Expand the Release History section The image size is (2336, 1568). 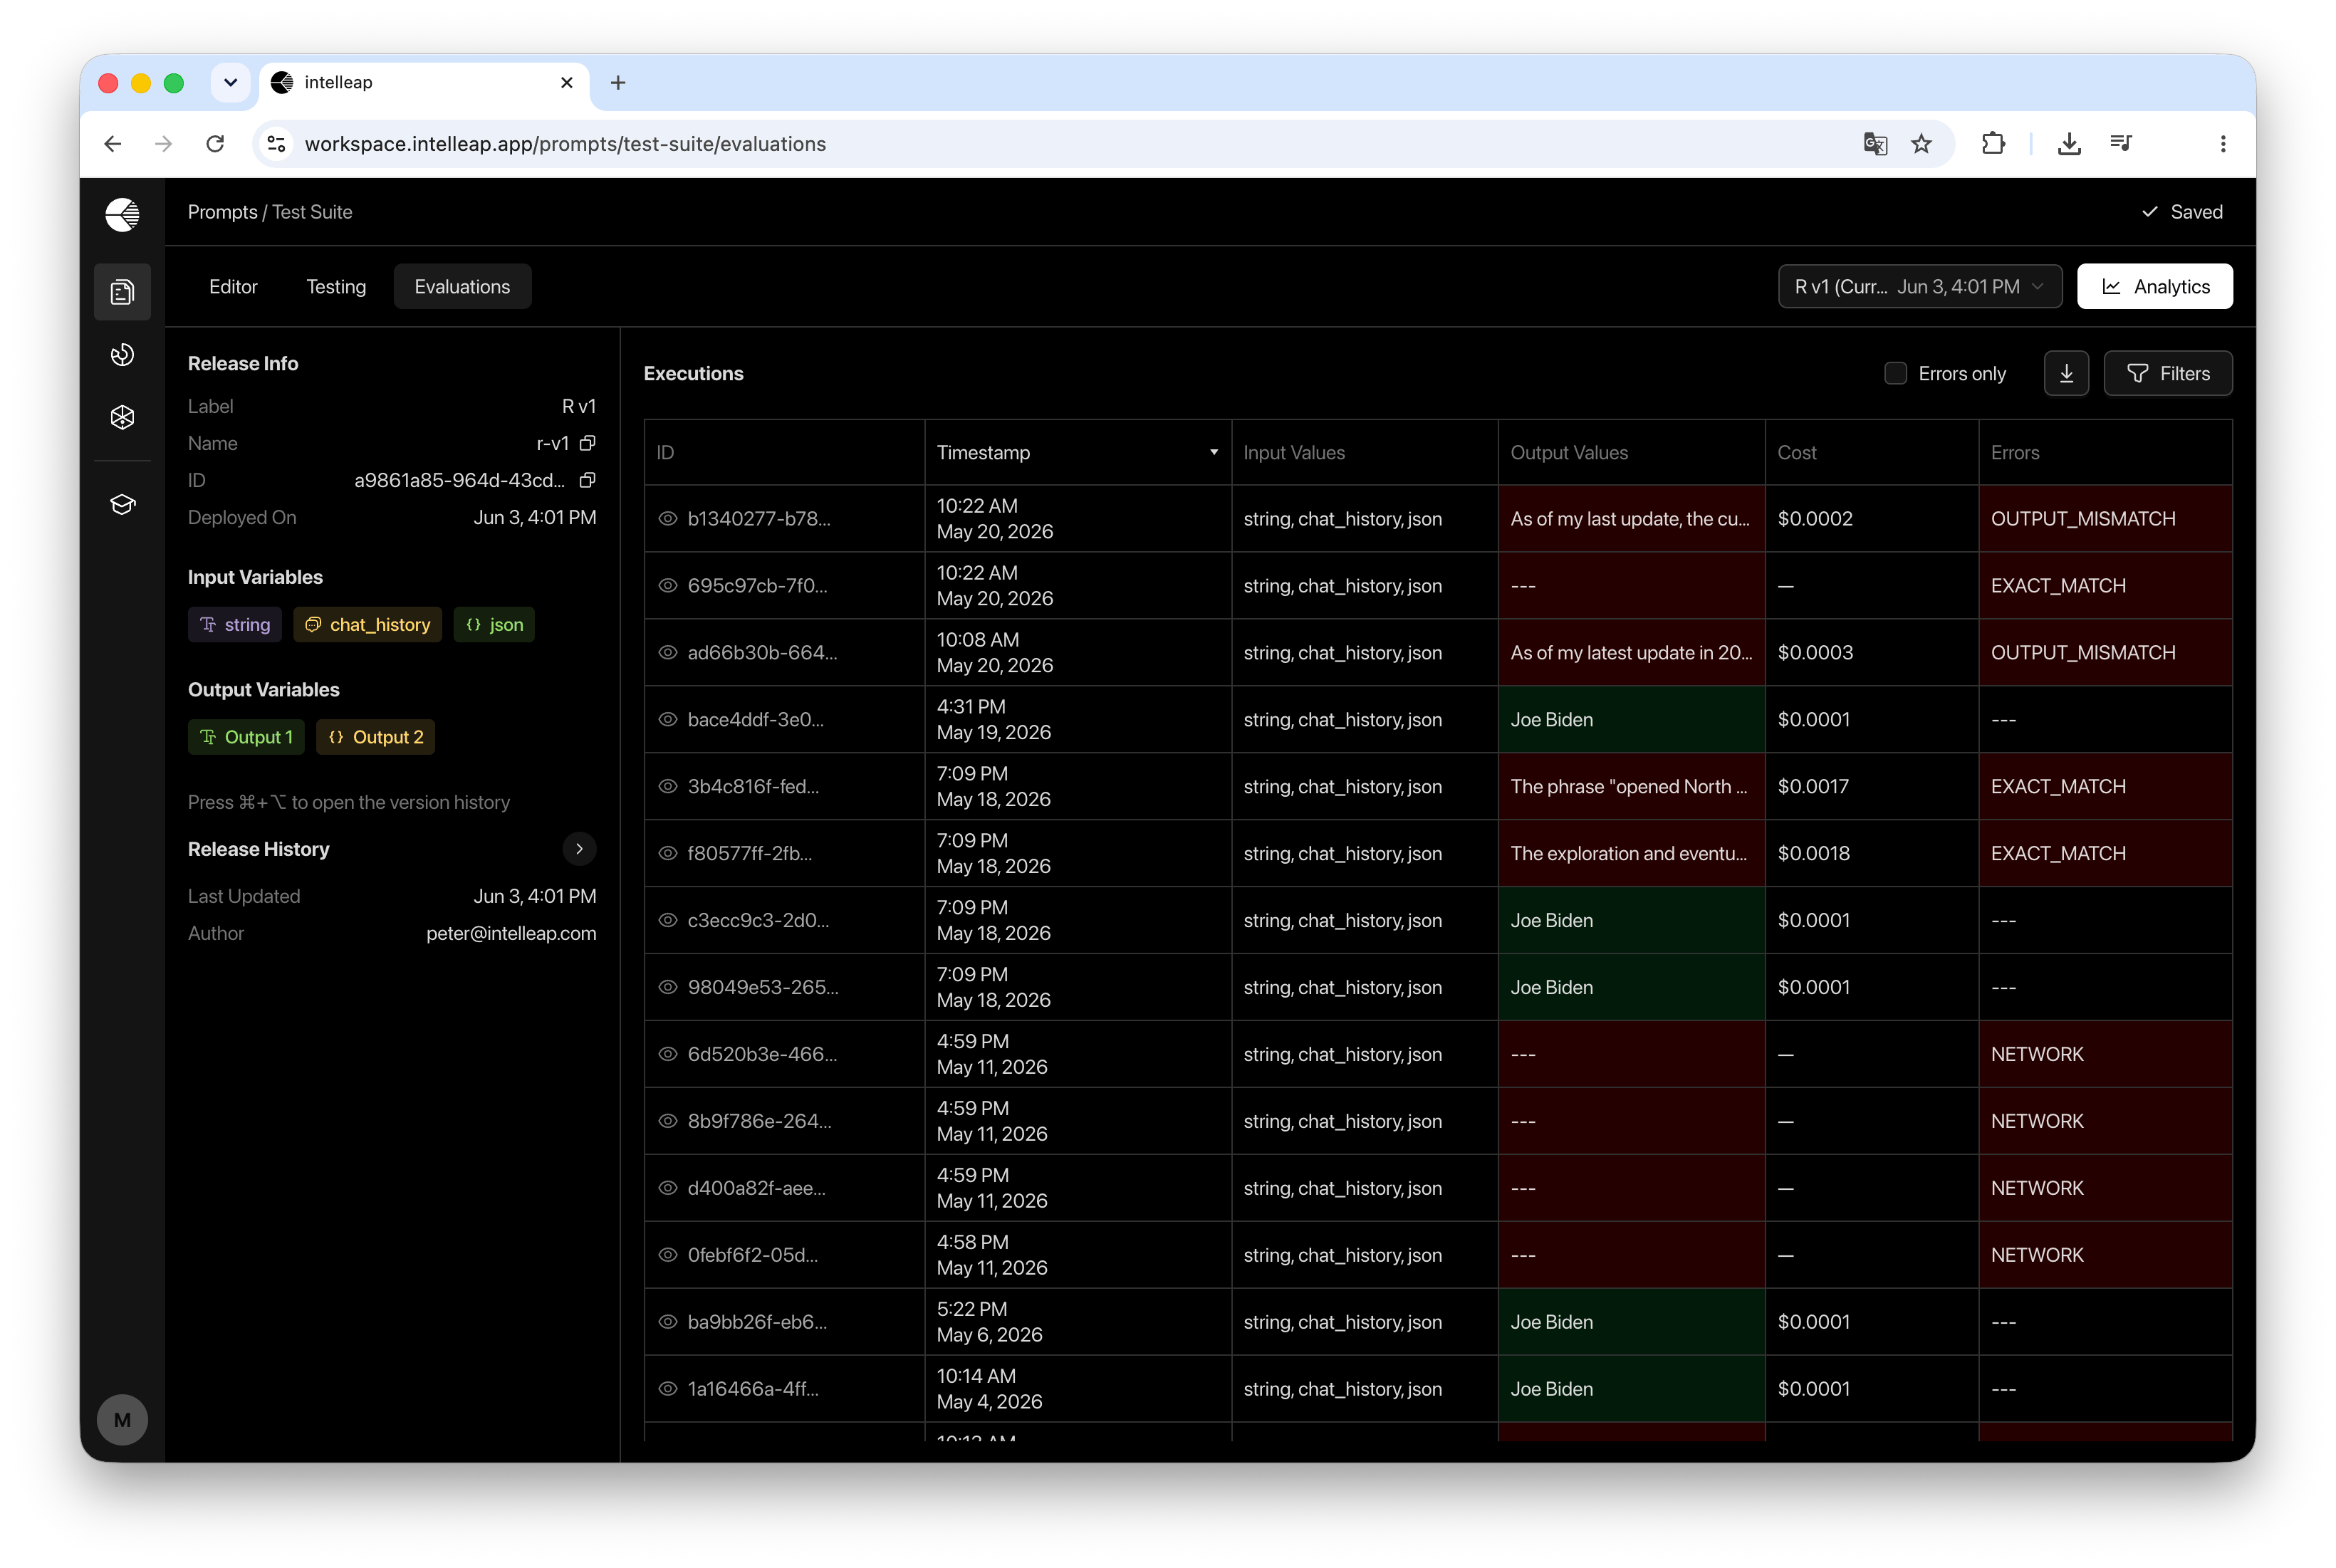point(579,849)
